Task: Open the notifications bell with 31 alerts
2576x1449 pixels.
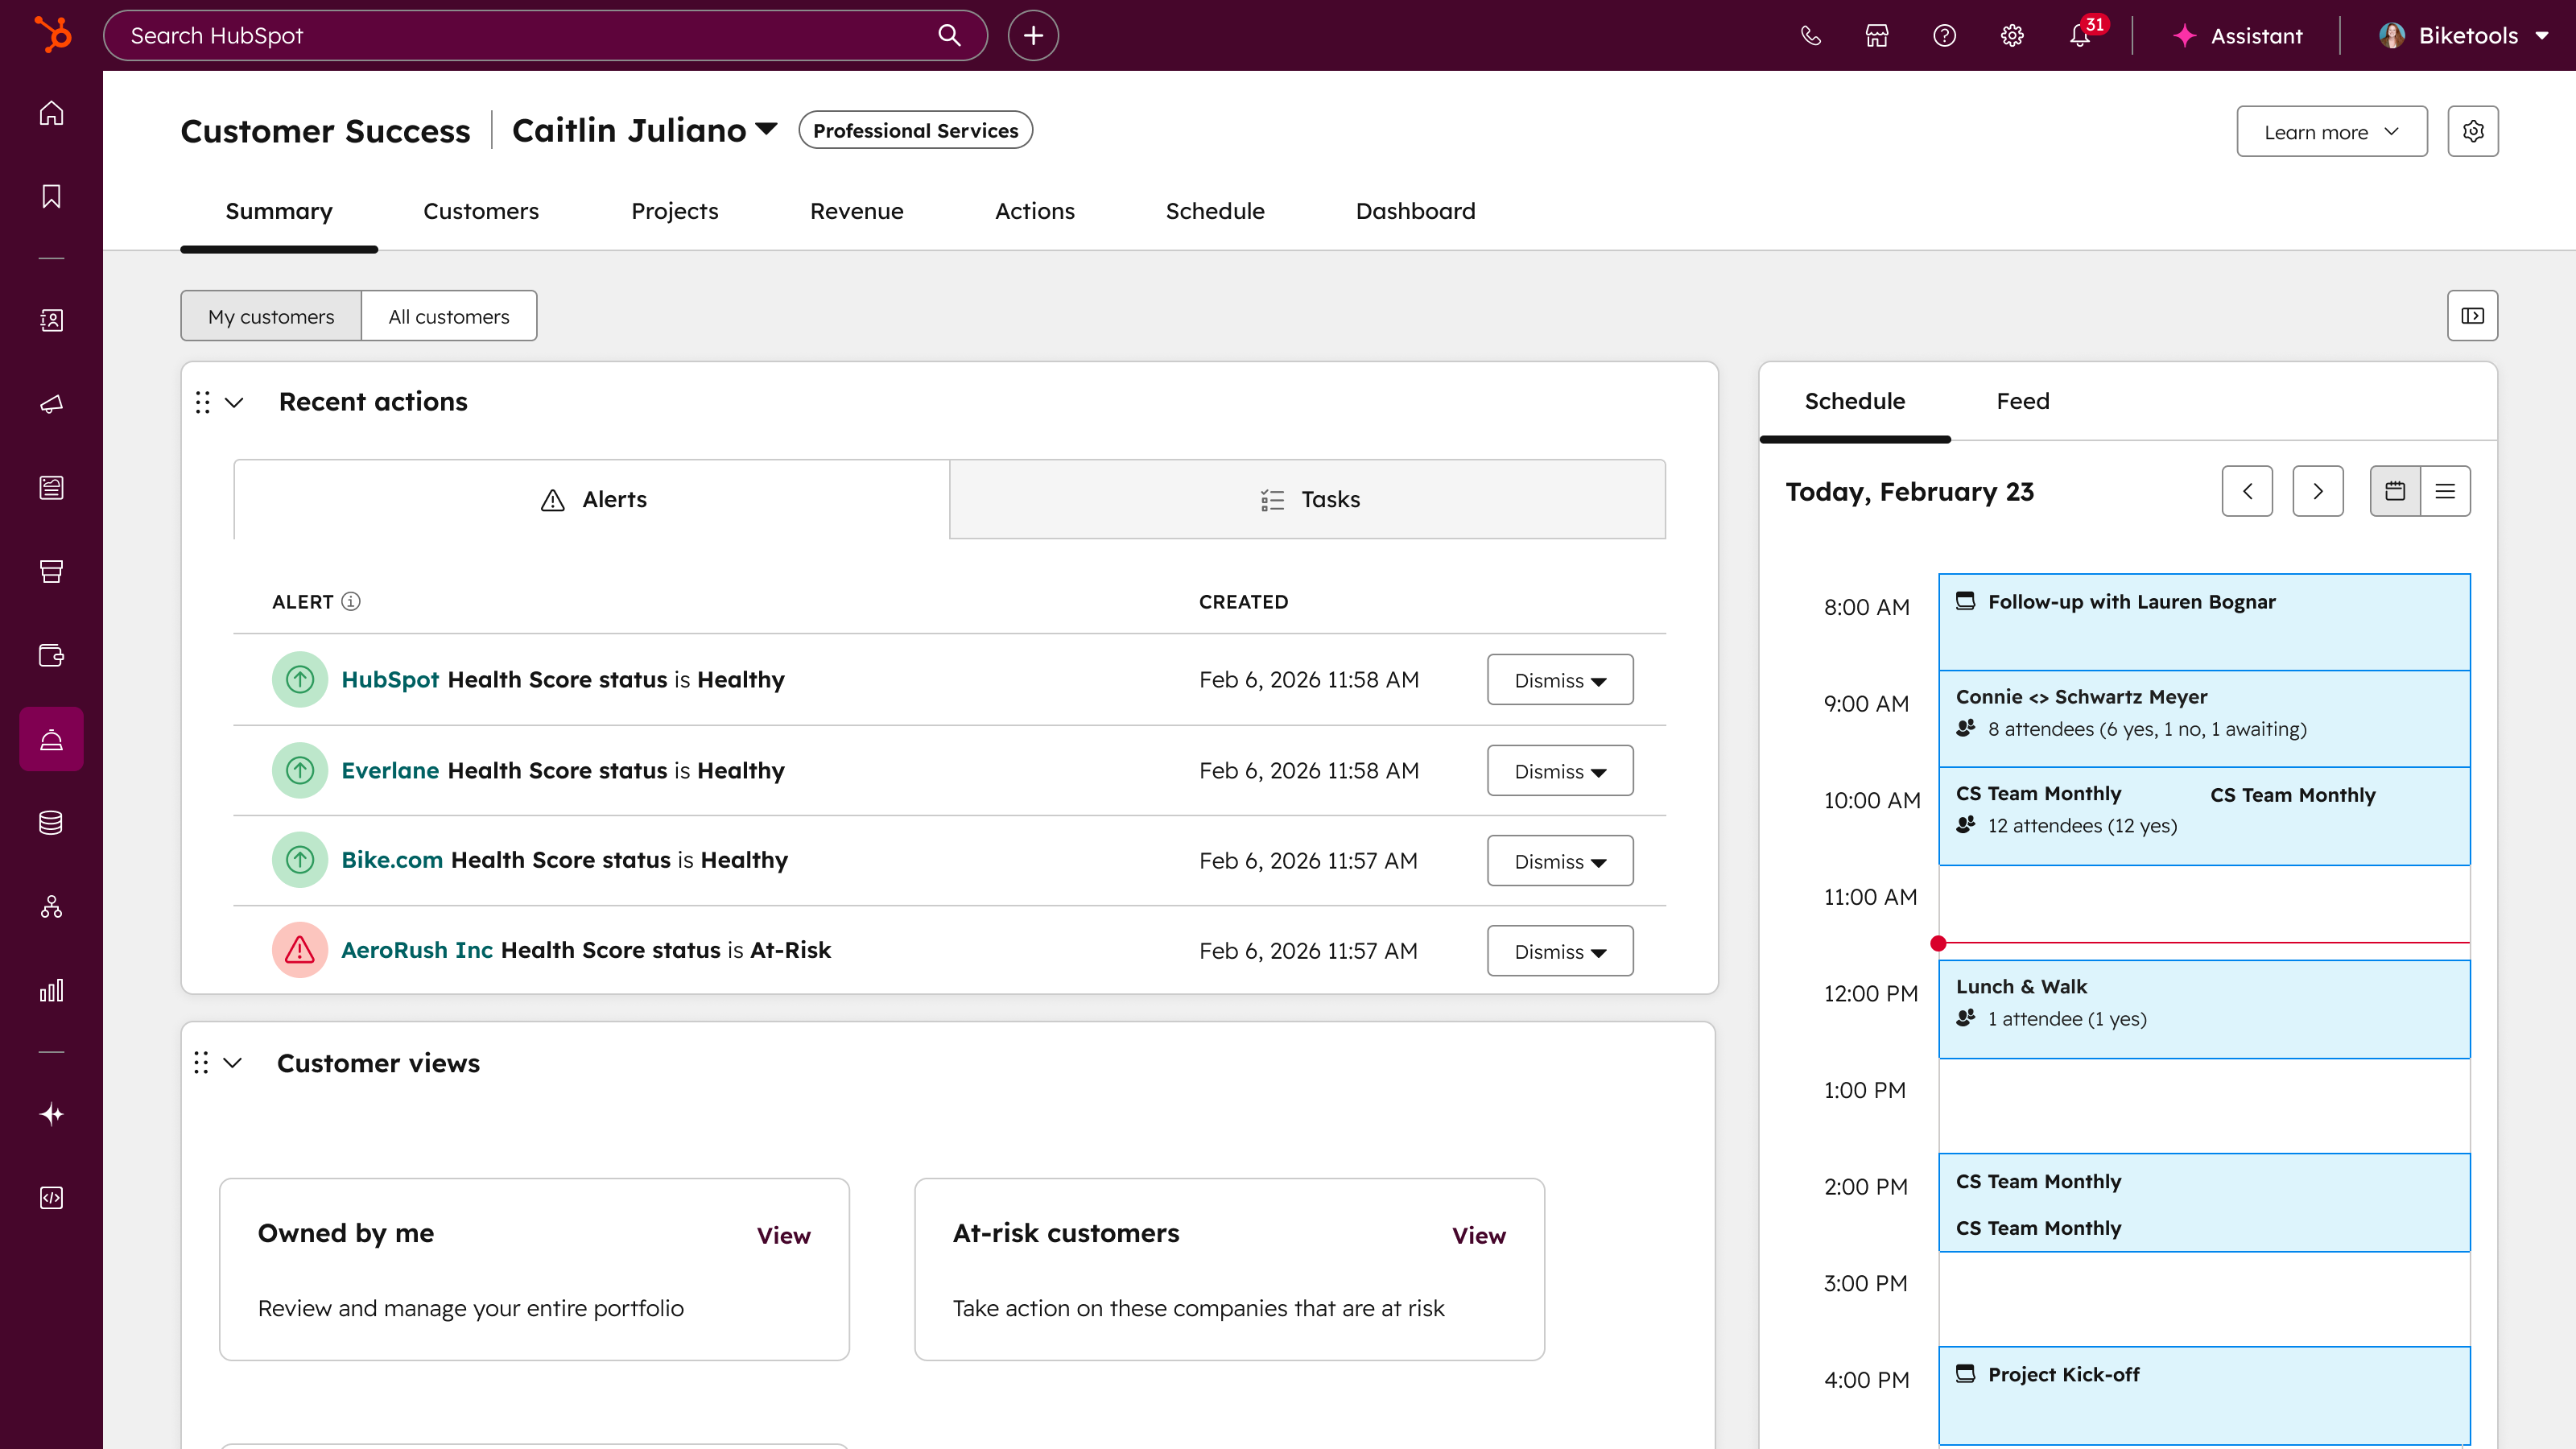Action: click(2080, 35)
